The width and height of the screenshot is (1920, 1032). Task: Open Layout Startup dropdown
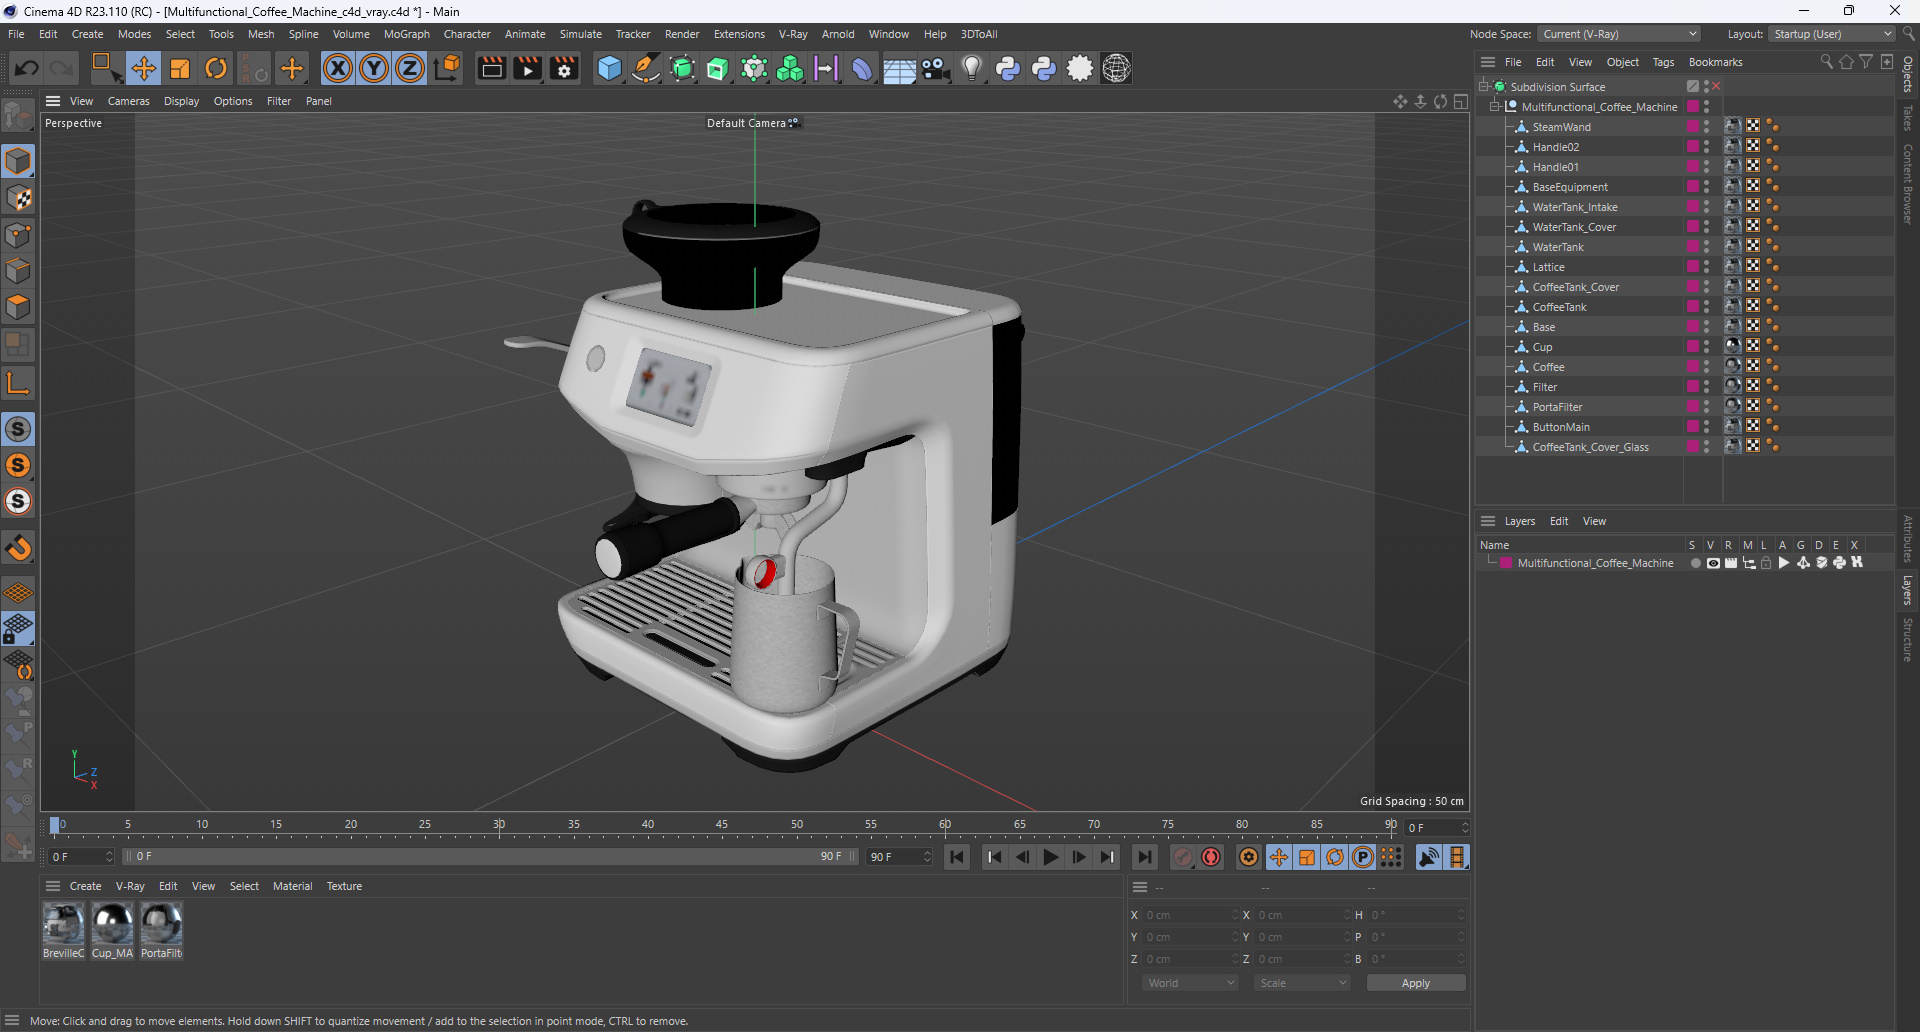pos(1832,34)
